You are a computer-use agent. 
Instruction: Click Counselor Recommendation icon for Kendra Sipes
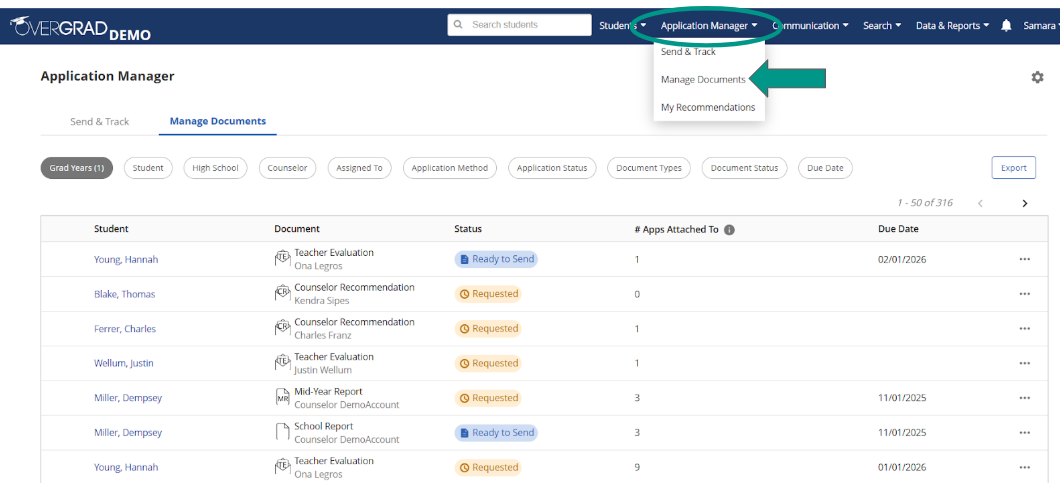tap(282, 294)
